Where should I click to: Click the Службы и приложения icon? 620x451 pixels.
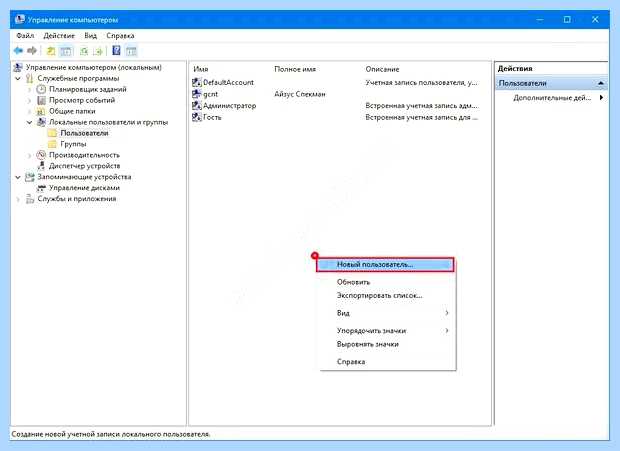(x=30, y=199)
